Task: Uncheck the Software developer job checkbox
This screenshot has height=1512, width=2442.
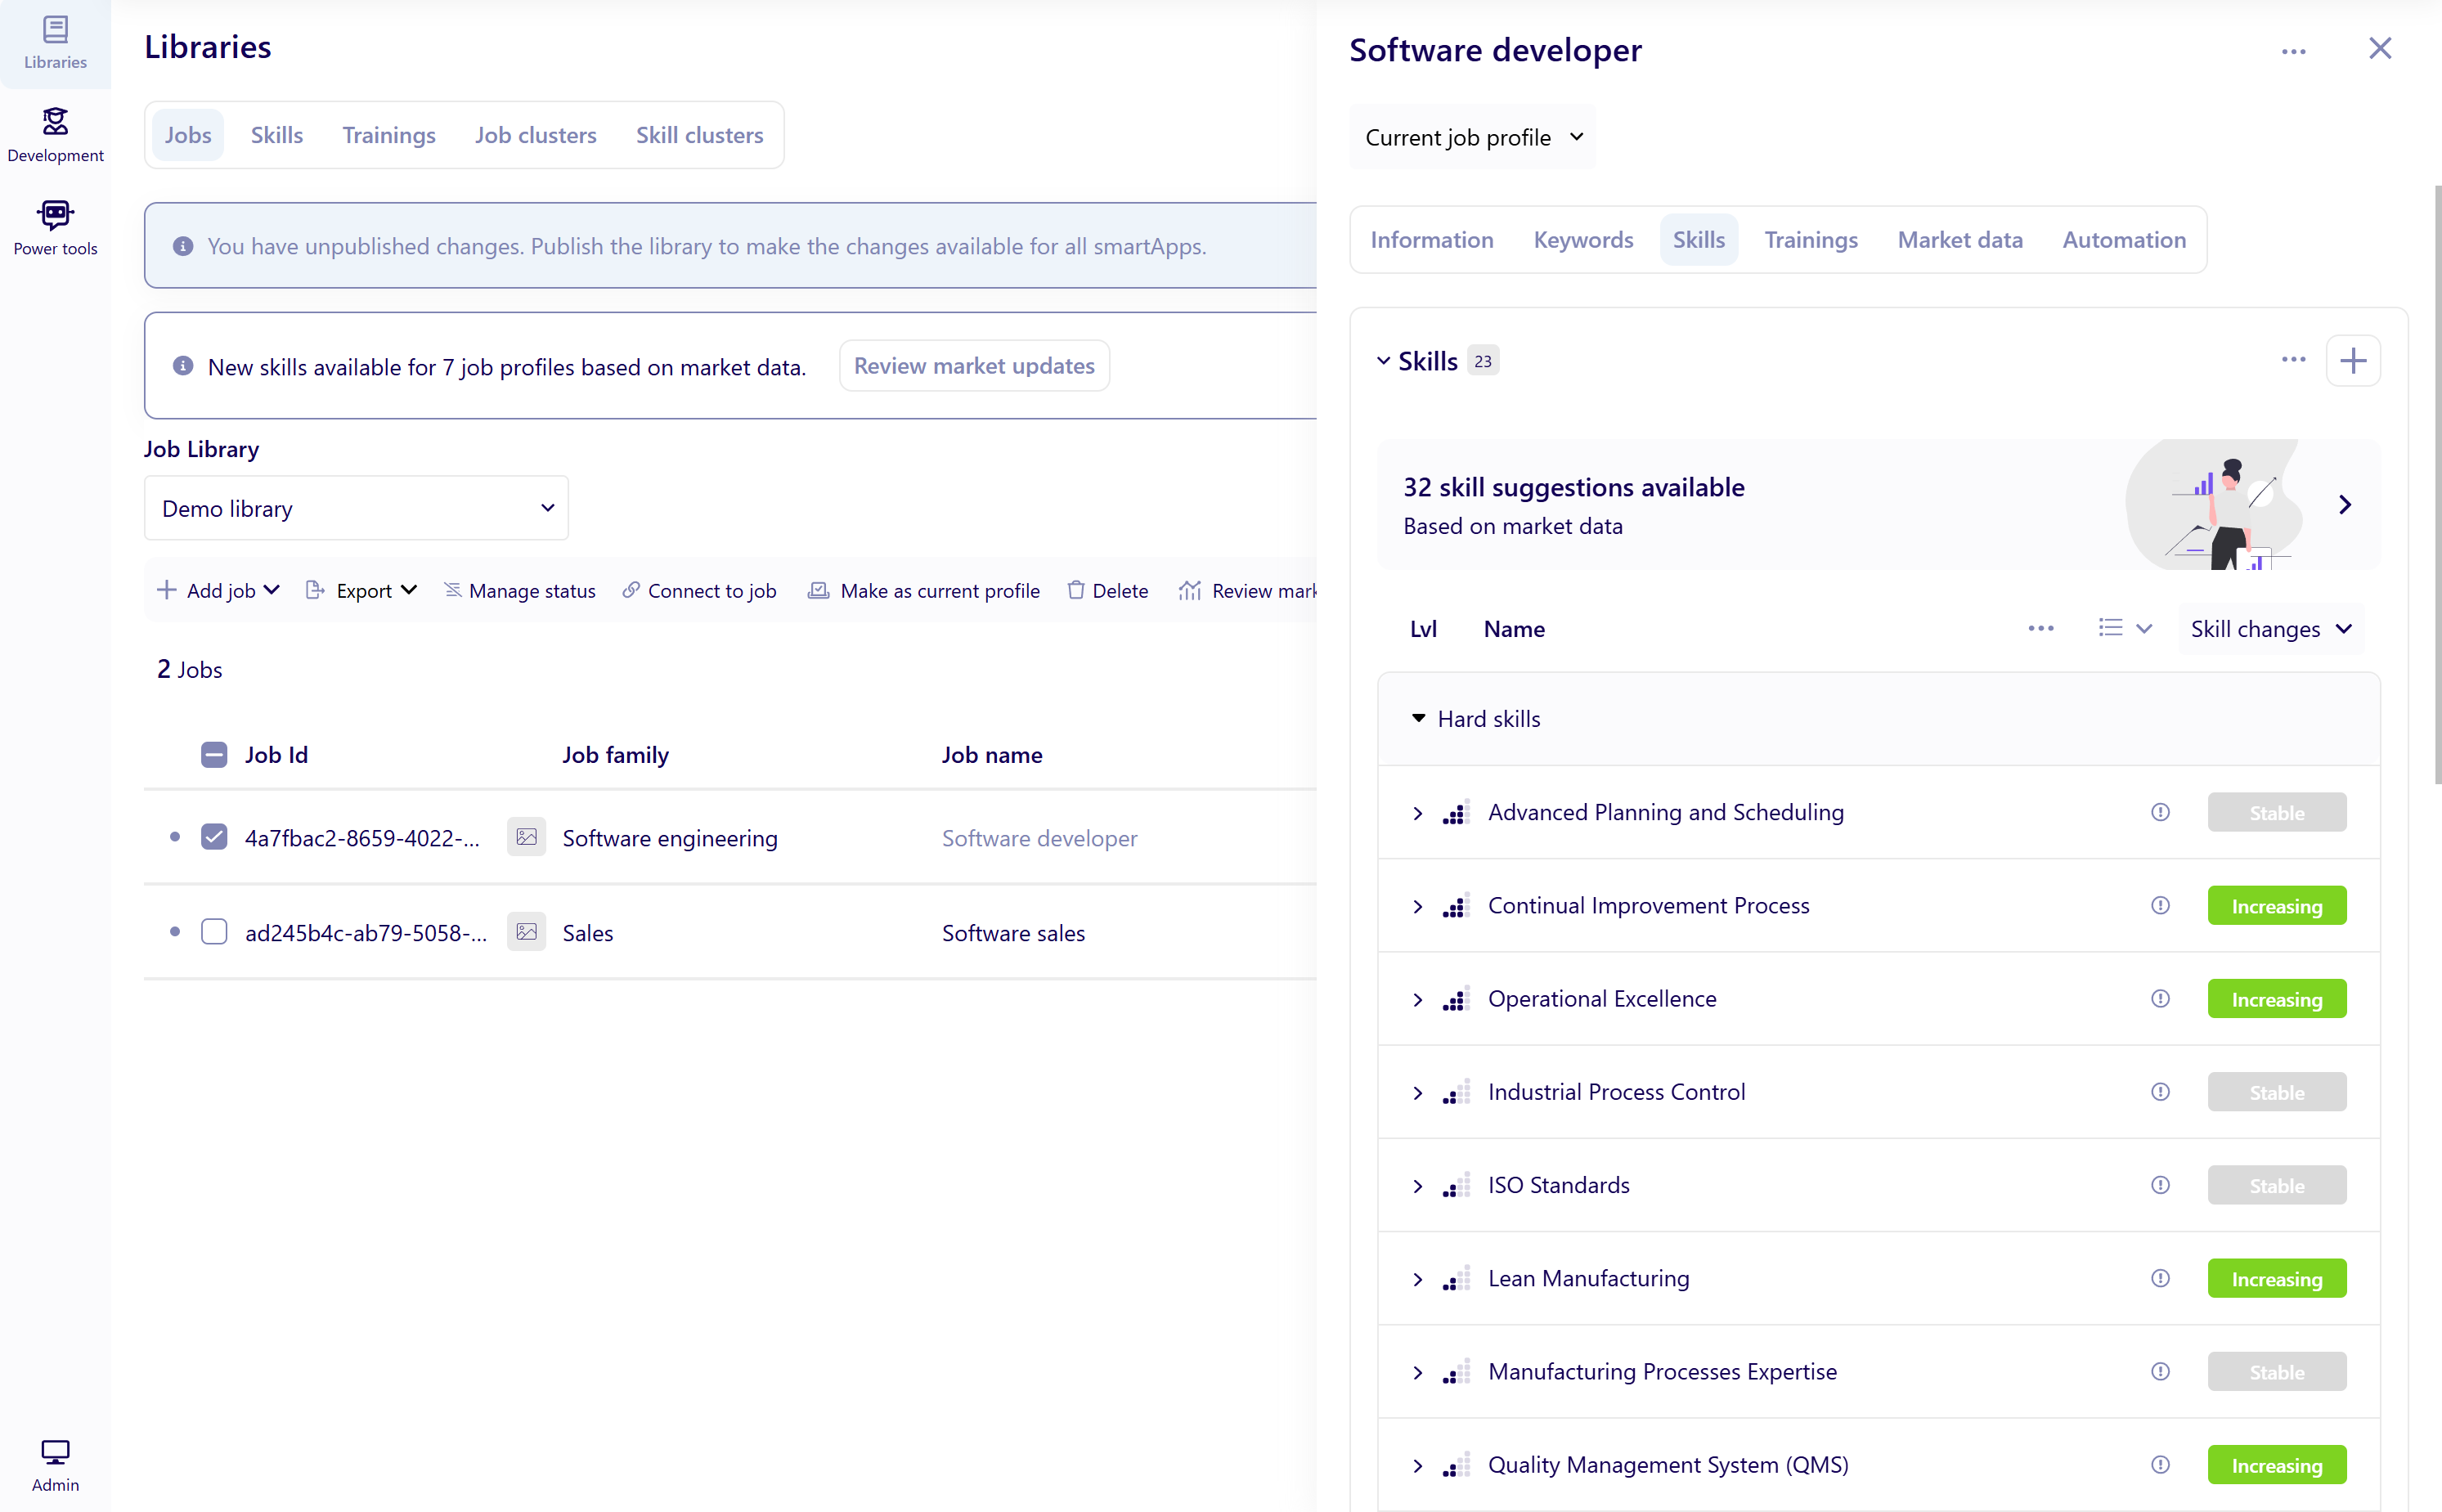Action: coord(214,837)
